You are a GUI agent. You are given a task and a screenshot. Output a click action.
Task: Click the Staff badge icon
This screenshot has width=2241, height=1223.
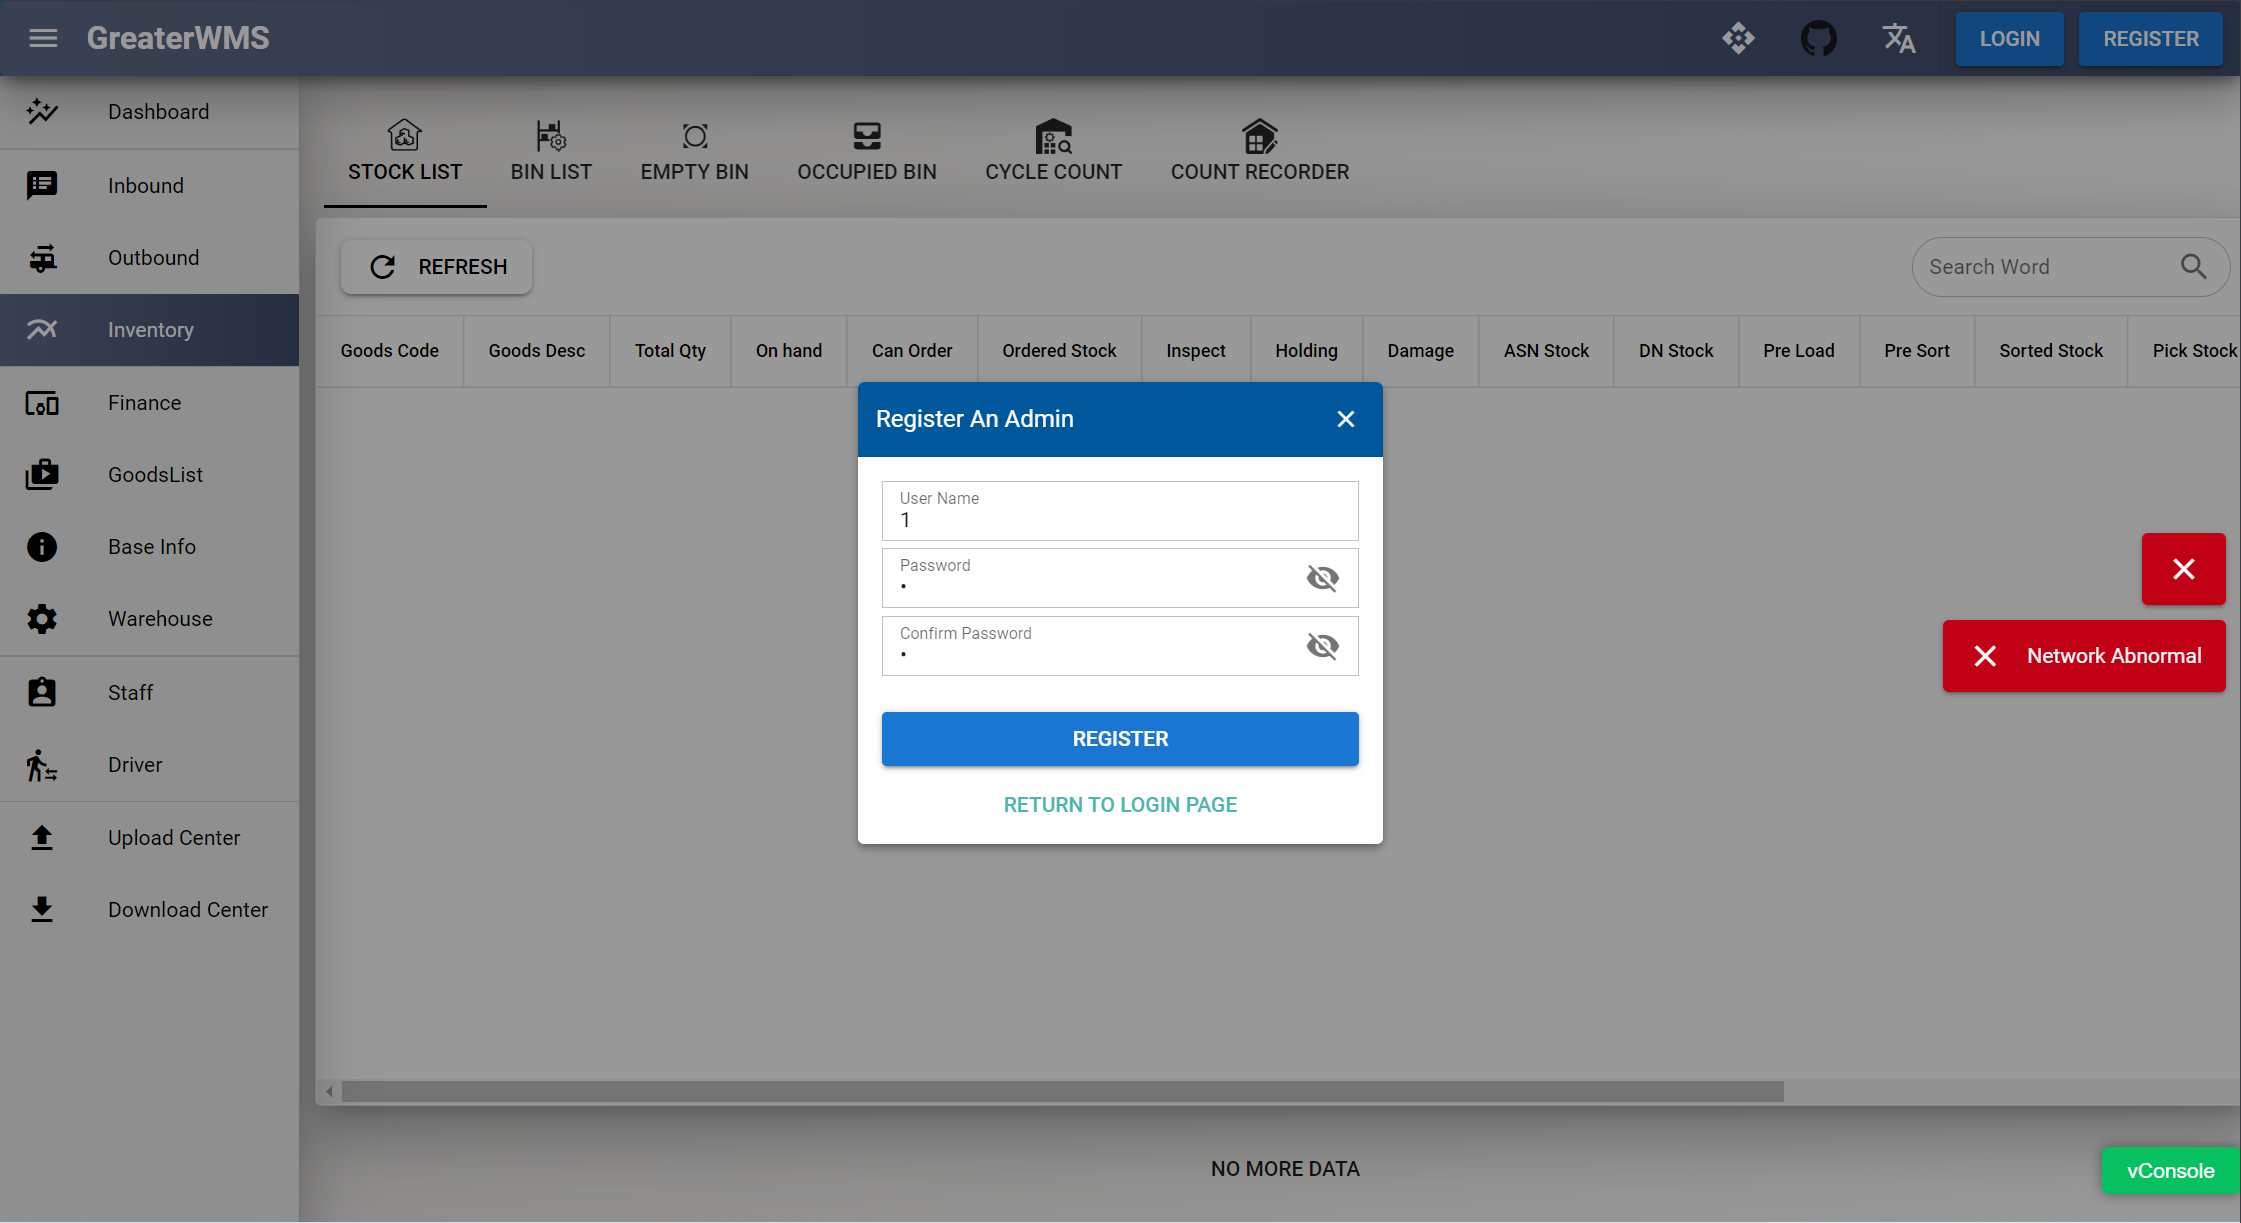pyautogui.click(x=42, y=692)
